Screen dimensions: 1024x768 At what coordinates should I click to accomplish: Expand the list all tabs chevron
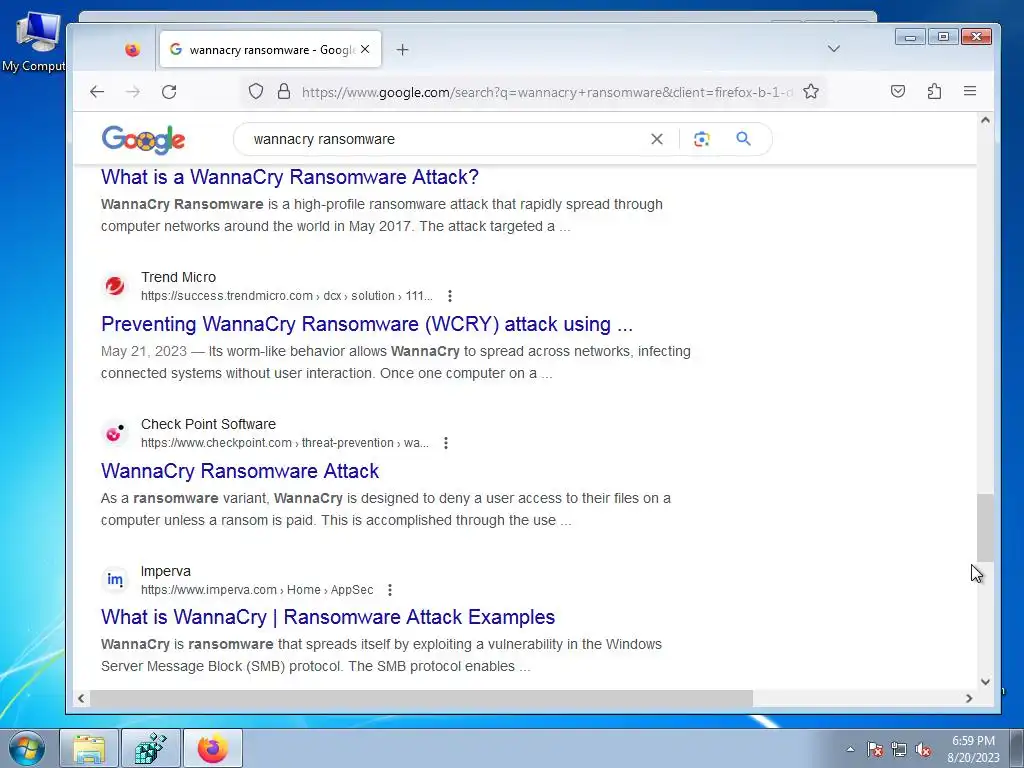(x=833, y=49)
